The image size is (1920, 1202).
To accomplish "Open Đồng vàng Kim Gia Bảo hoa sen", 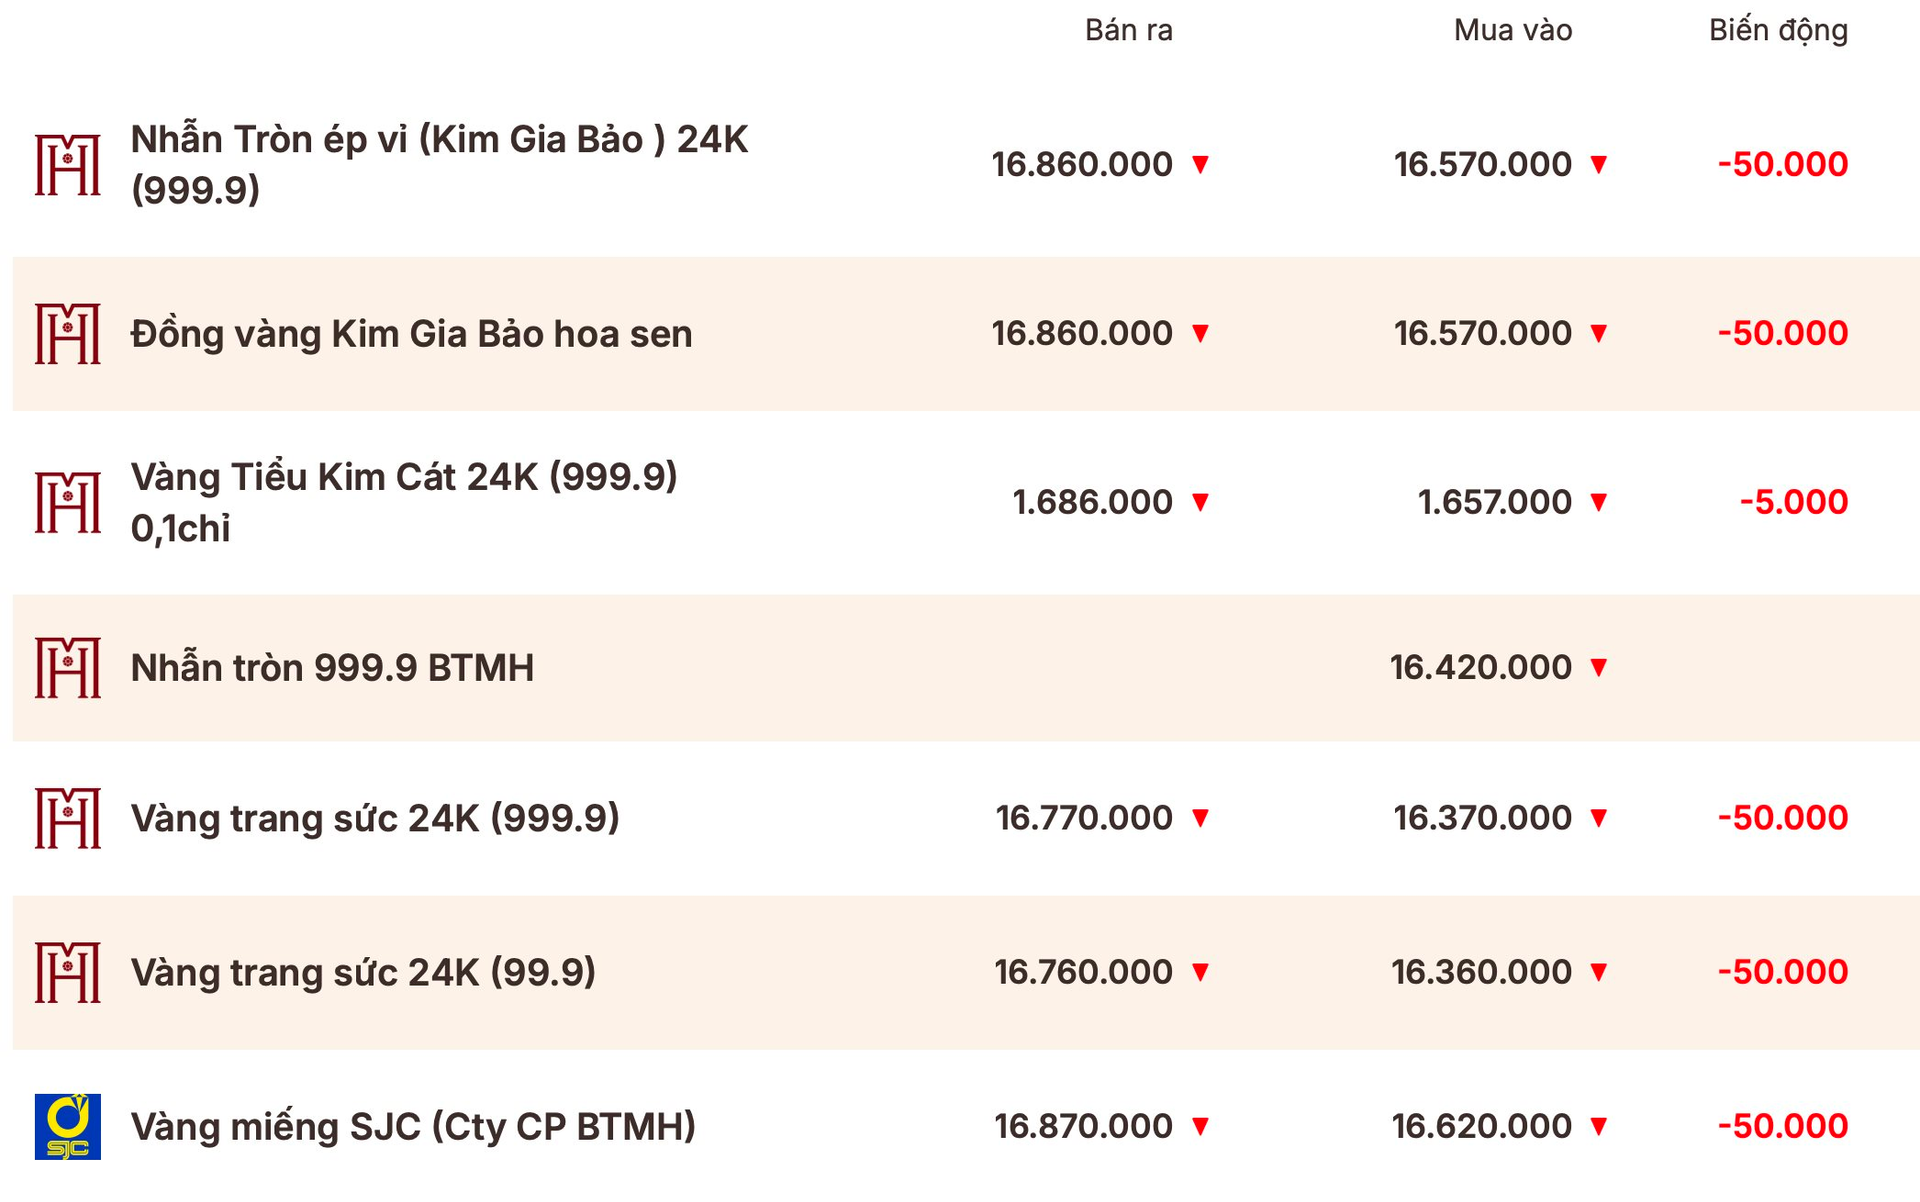I will coord(411,333).
